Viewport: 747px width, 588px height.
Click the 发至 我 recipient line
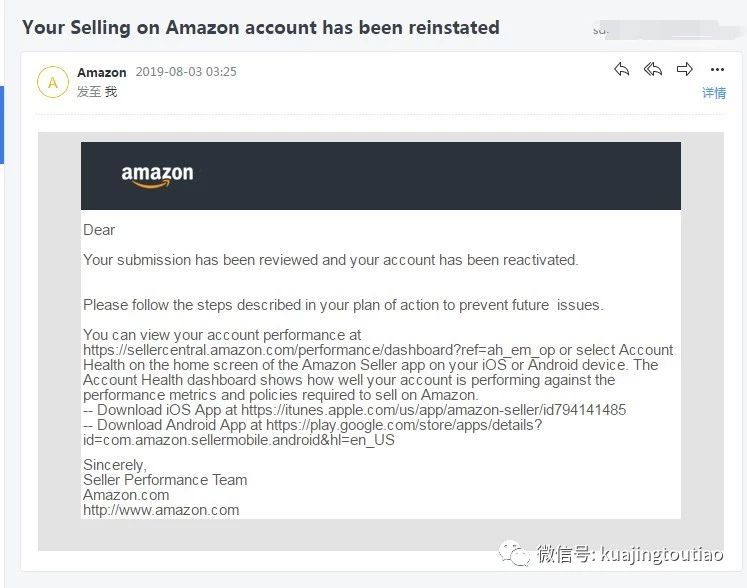[x=97, y=91]
